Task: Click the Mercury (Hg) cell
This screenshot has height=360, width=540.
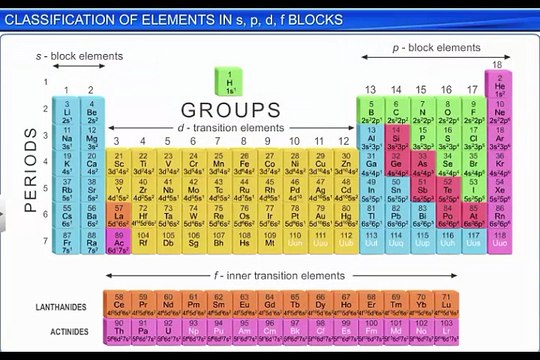Action: [346, 216]
